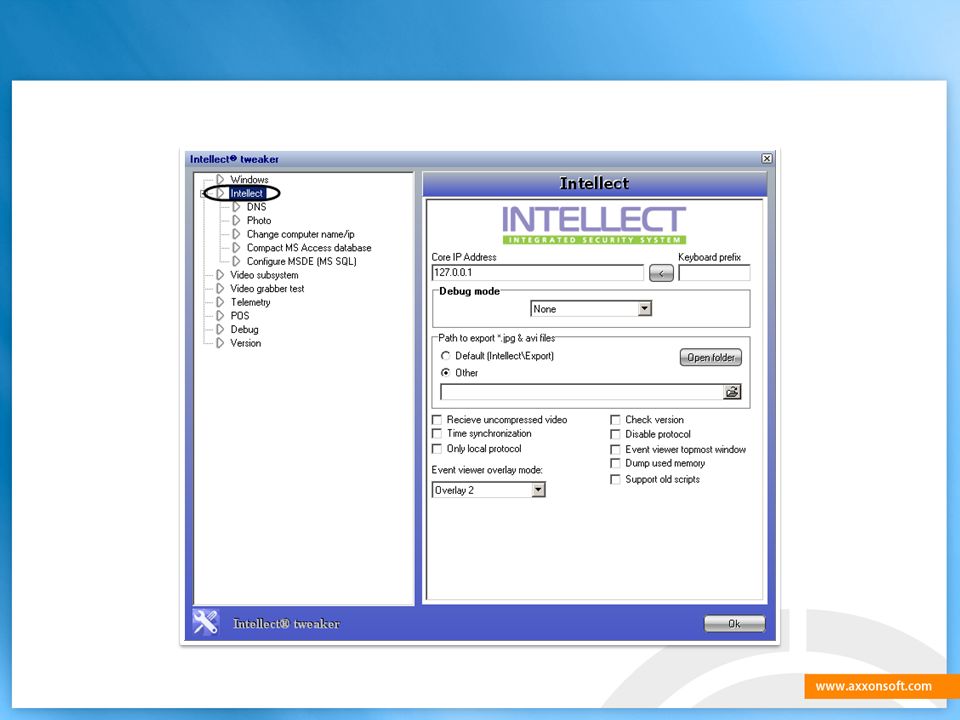Click the folder browse icon in export path
The height and width of the screenshot is (720, 960).
(732, 392)
